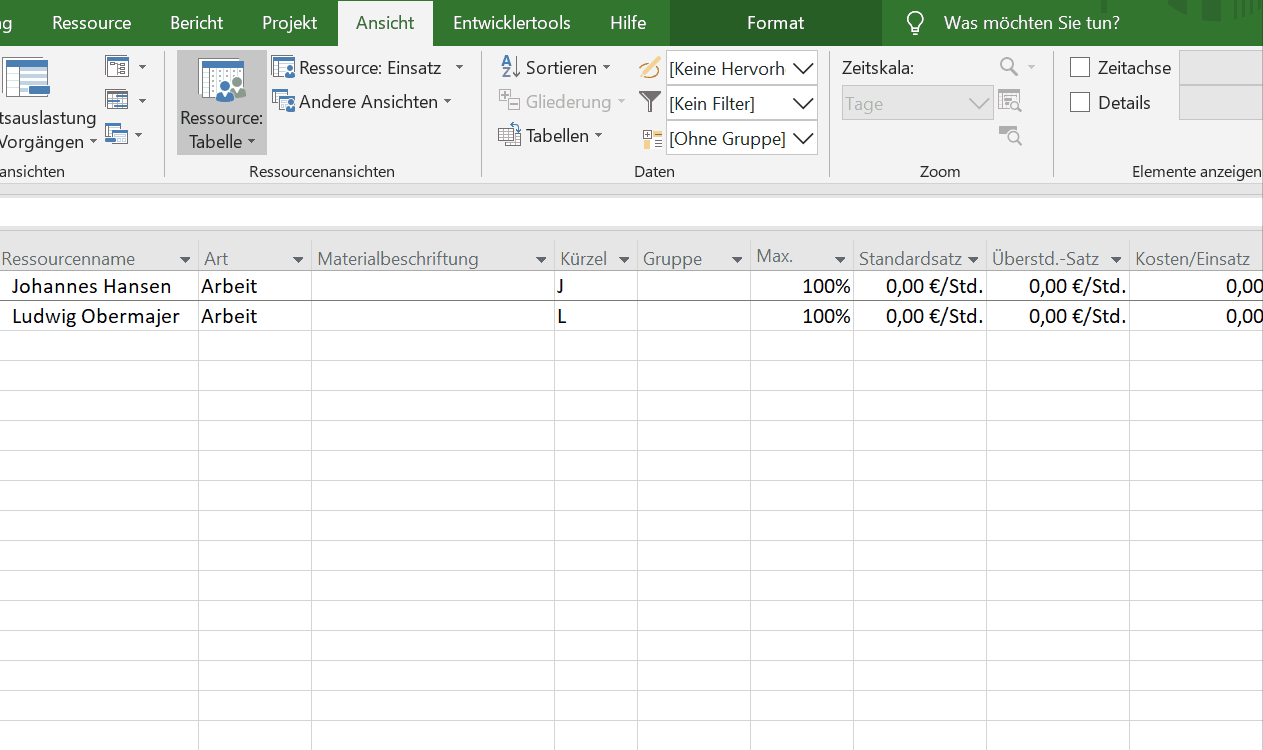This screenshot has height=750, width=1263.
Task: Open the Ressourcenname column filter arrow
Action: tap(184, 260)
